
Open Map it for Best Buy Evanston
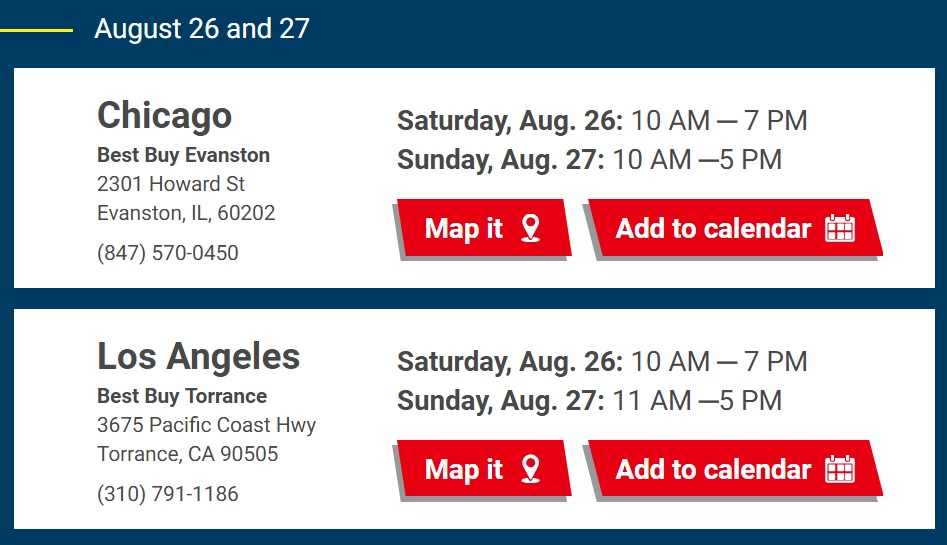click(x=484, y=228)
